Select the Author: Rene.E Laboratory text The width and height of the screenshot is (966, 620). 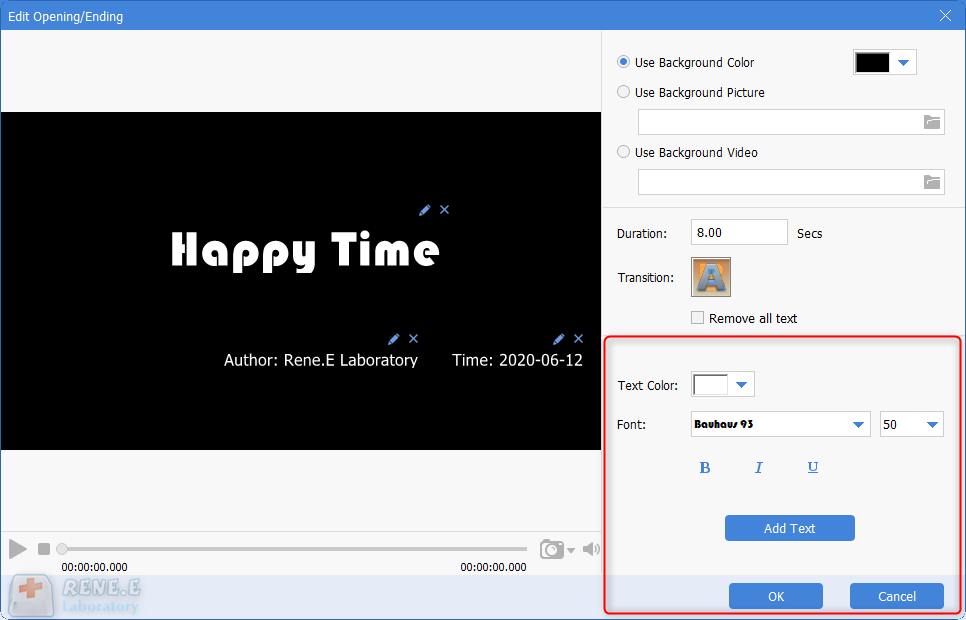pos(321,360)
